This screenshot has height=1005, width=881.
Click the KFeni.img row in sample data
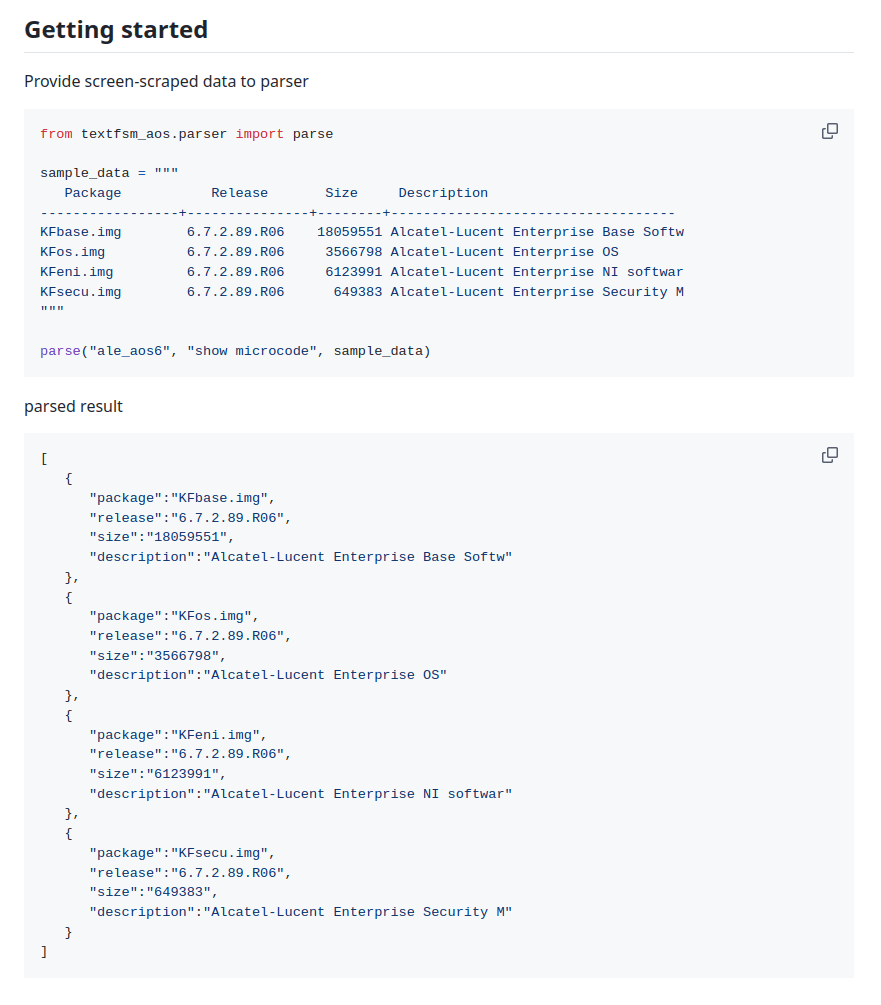coord(361,272)
